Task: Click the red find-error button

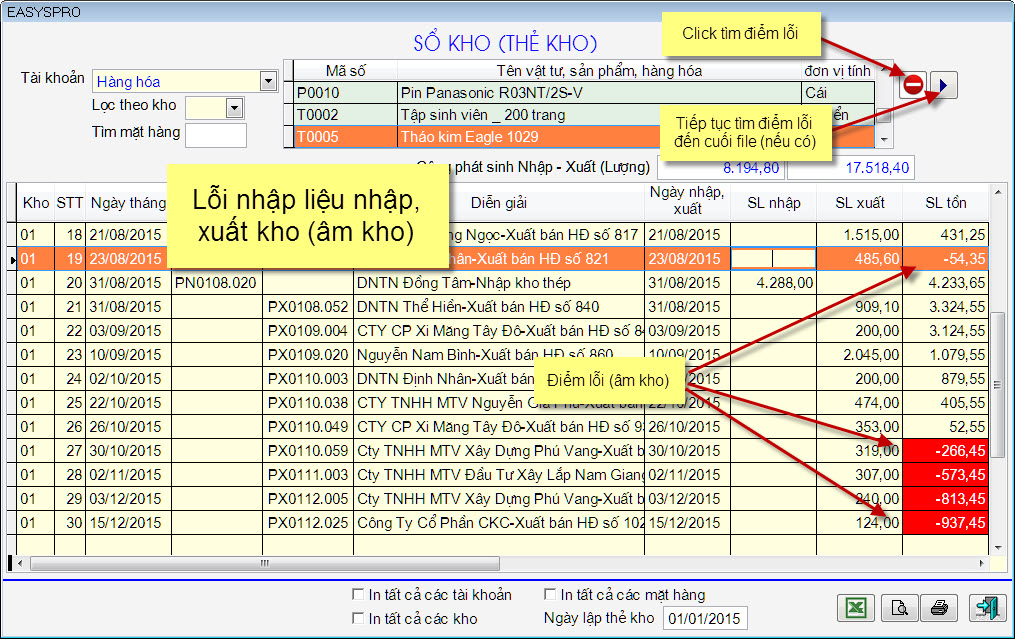Action: 913,85
